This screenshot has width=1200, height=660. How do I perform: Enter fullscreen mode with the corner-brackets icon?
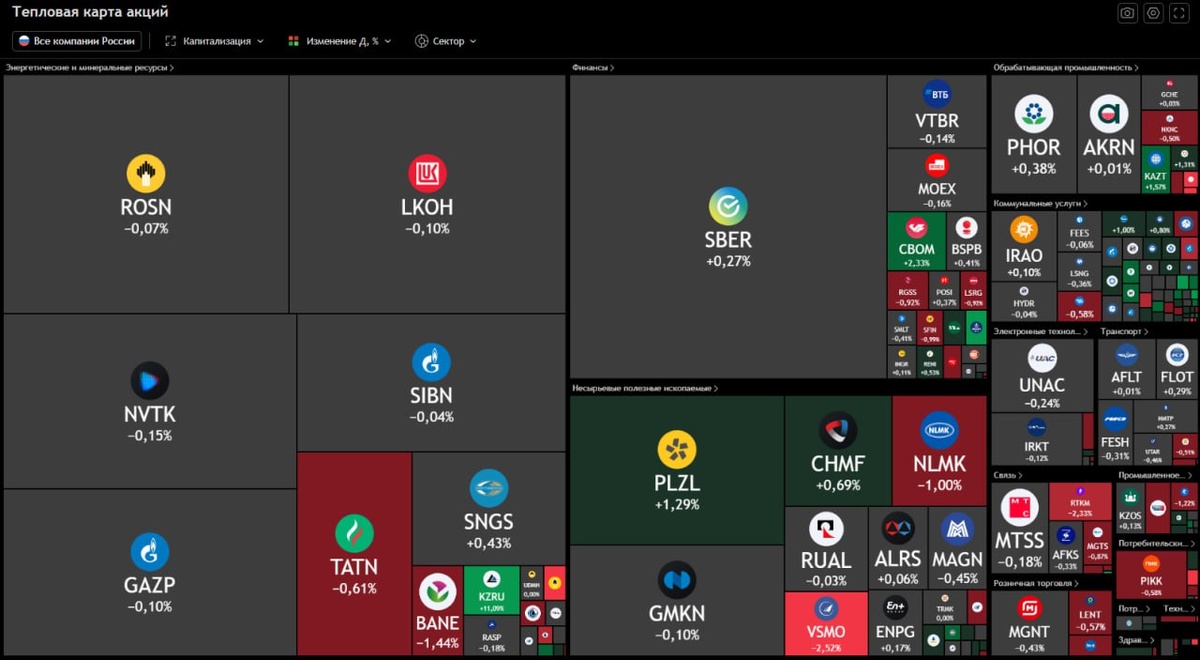[x=1179, y=13]
